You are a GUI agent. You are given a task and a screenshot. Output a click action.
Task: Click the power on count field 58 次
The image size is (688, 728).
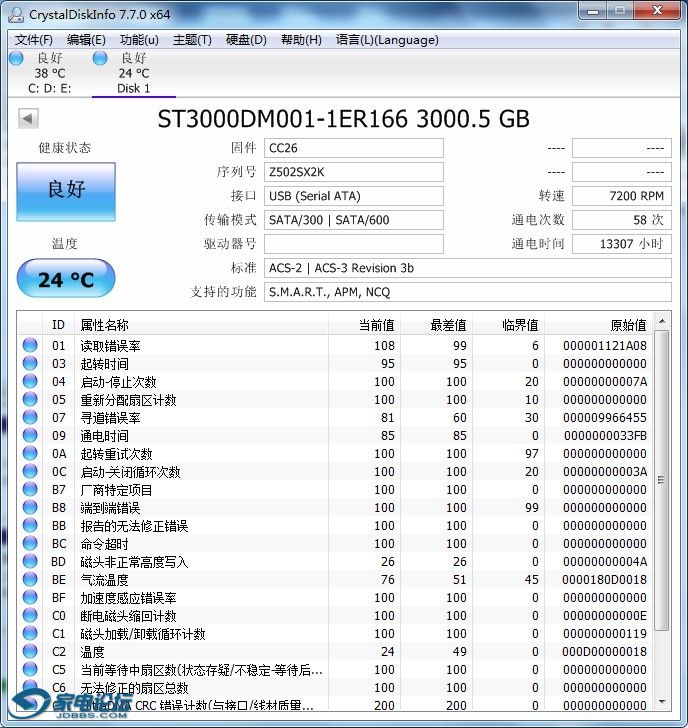[x=622, y=220]
